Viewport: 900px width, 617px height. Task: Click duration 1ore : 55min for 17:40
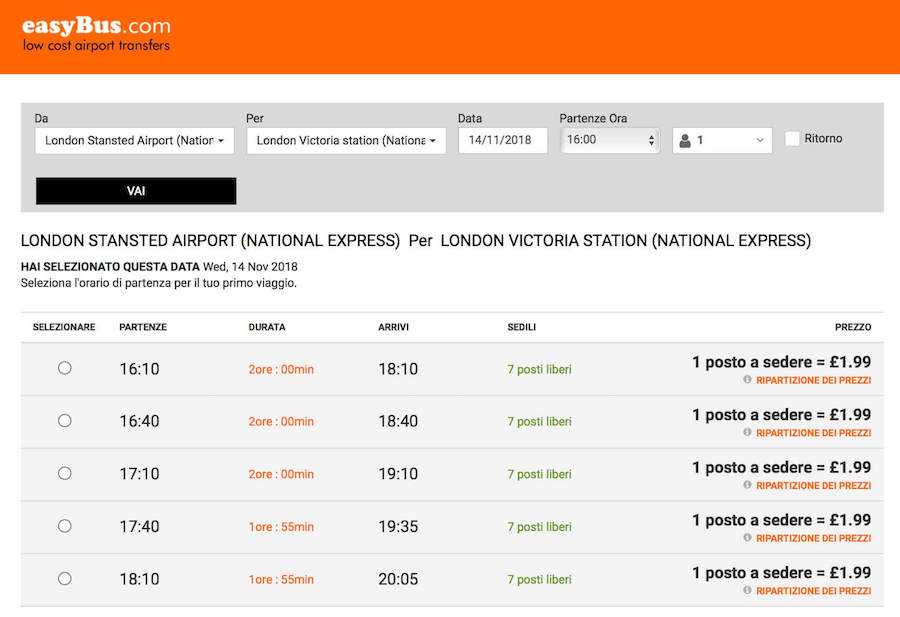click(281, 527)
